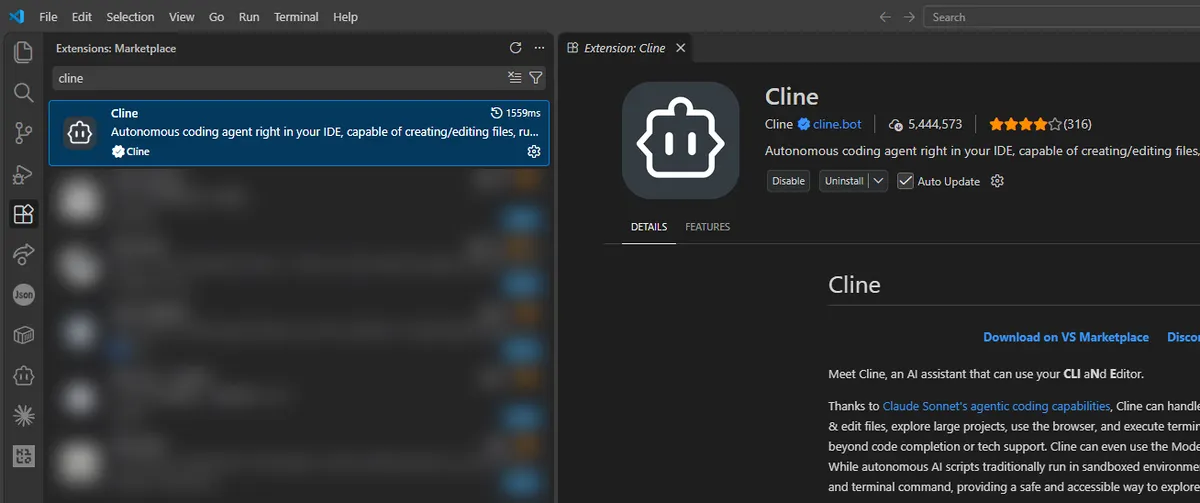The image size is (1200, 503).
Task: Click the top command center Search box
Action: click(x=1061, y=17)
